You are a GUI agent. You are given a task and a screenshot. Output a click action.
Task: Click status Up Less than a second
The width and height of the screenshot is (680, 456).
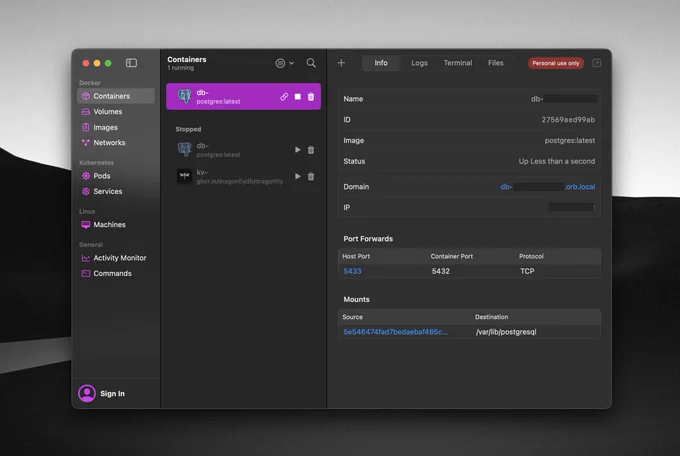tap(557, 161)
